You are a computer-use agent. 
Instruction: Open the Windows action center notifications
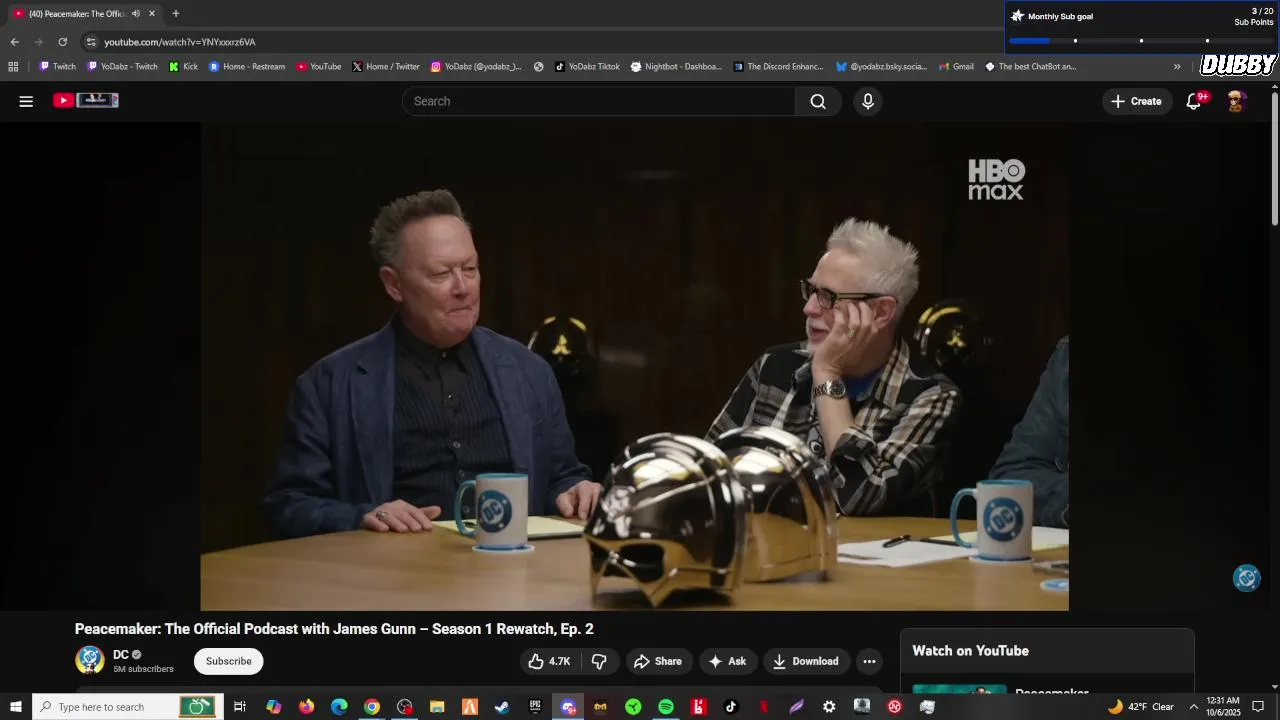(1259, 707)
